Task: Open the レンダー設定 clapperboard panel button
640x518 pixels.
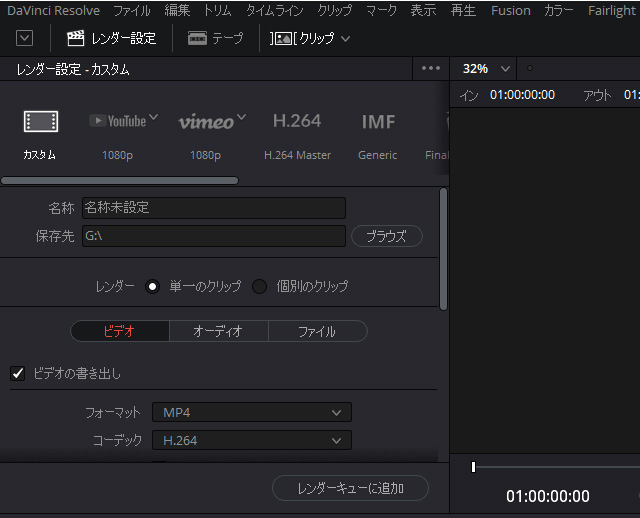Action: pos(111,38)
